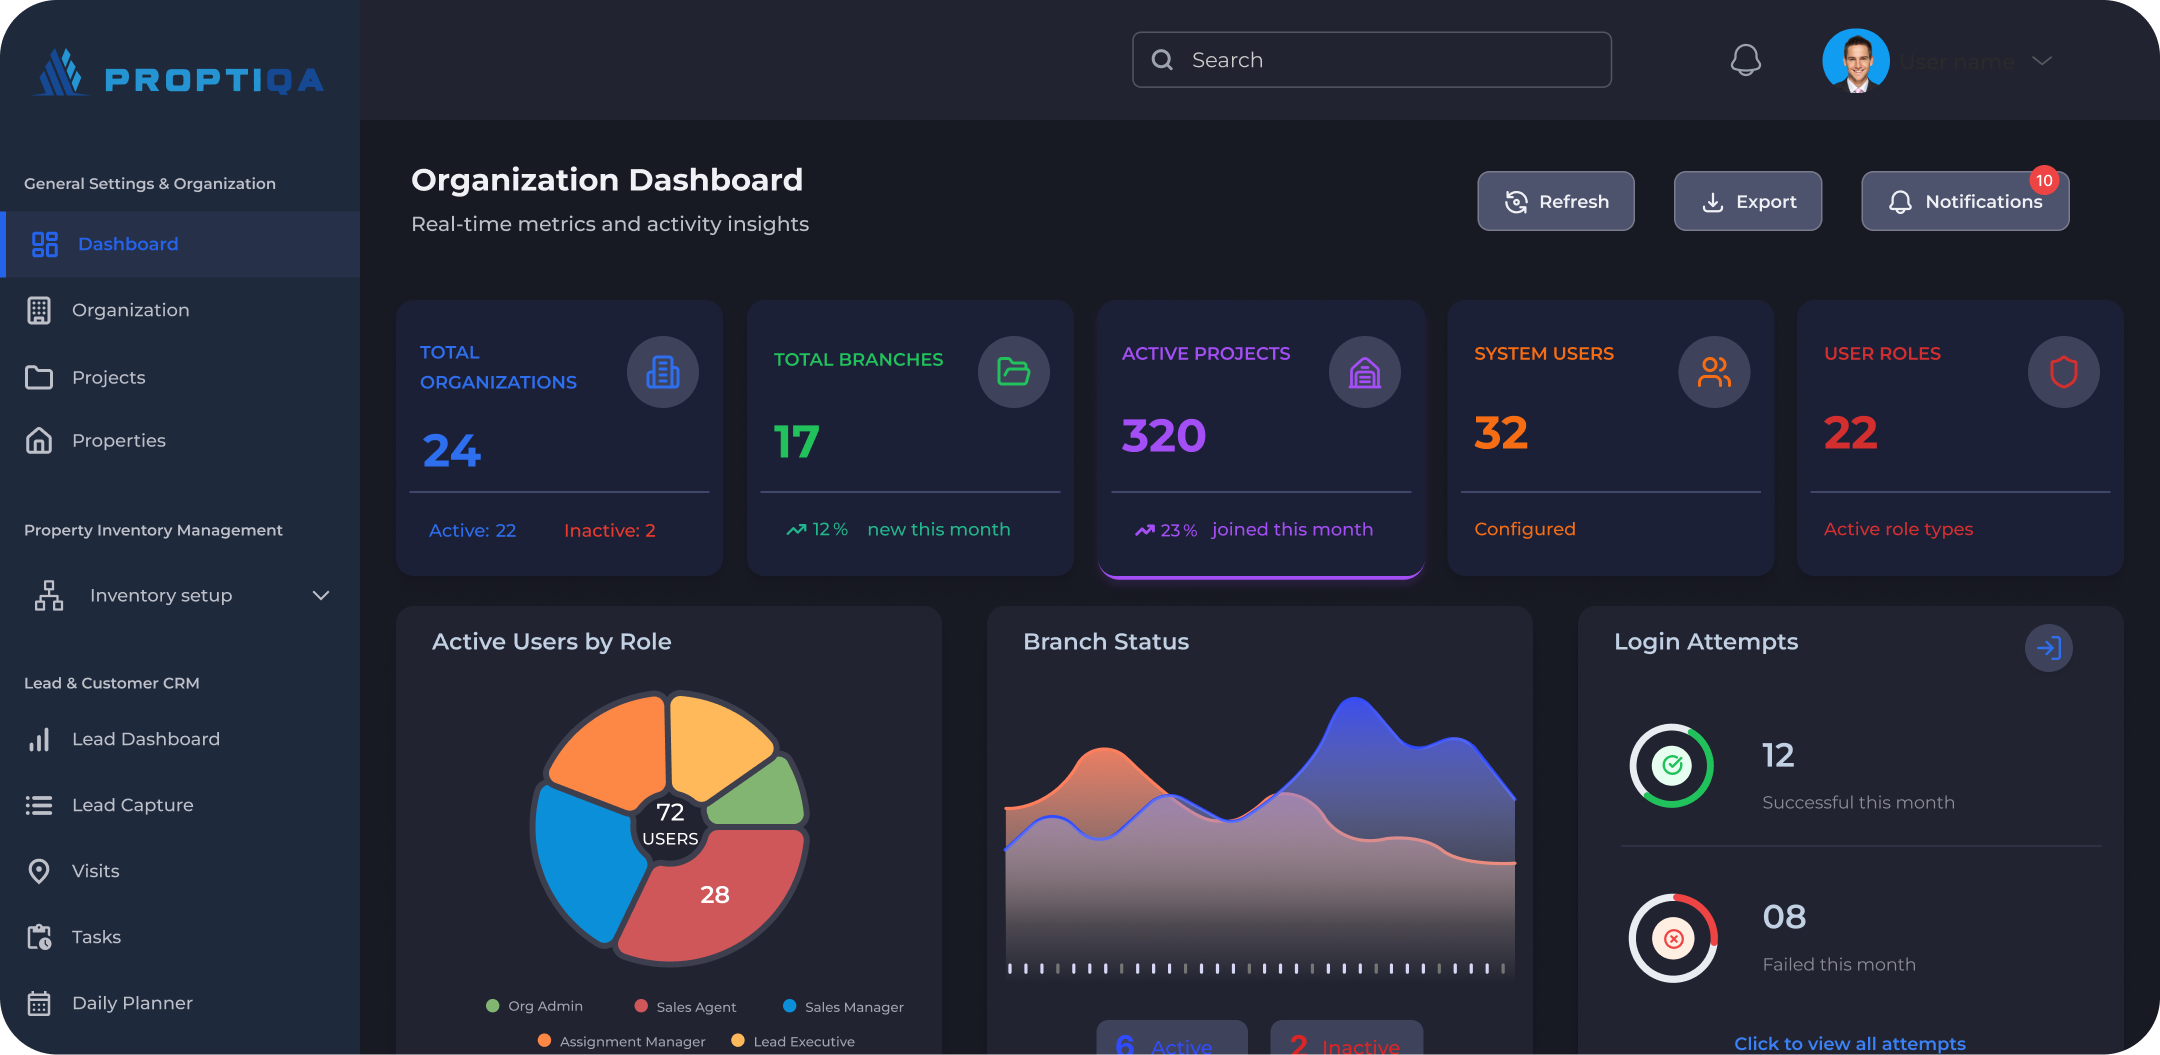Click the Proptiqa logo

180,75
